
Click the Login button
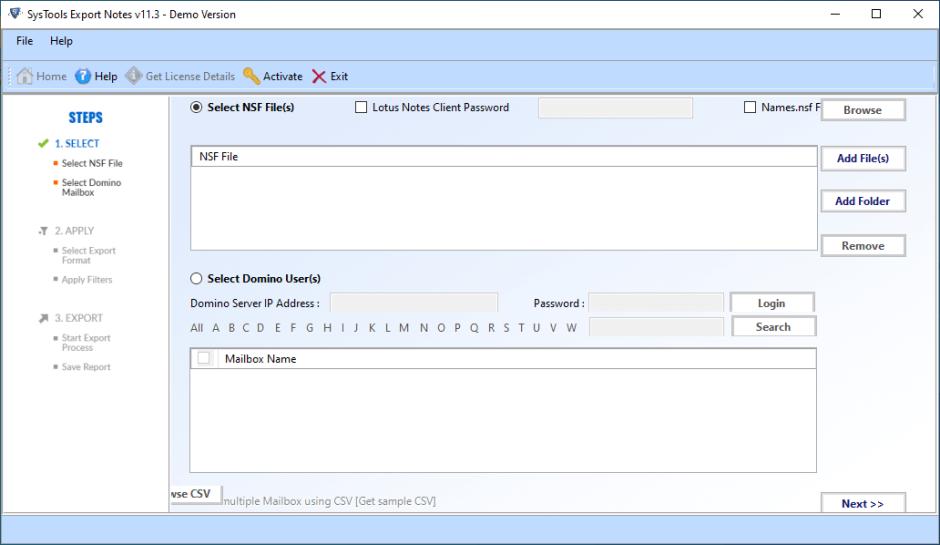772,303
